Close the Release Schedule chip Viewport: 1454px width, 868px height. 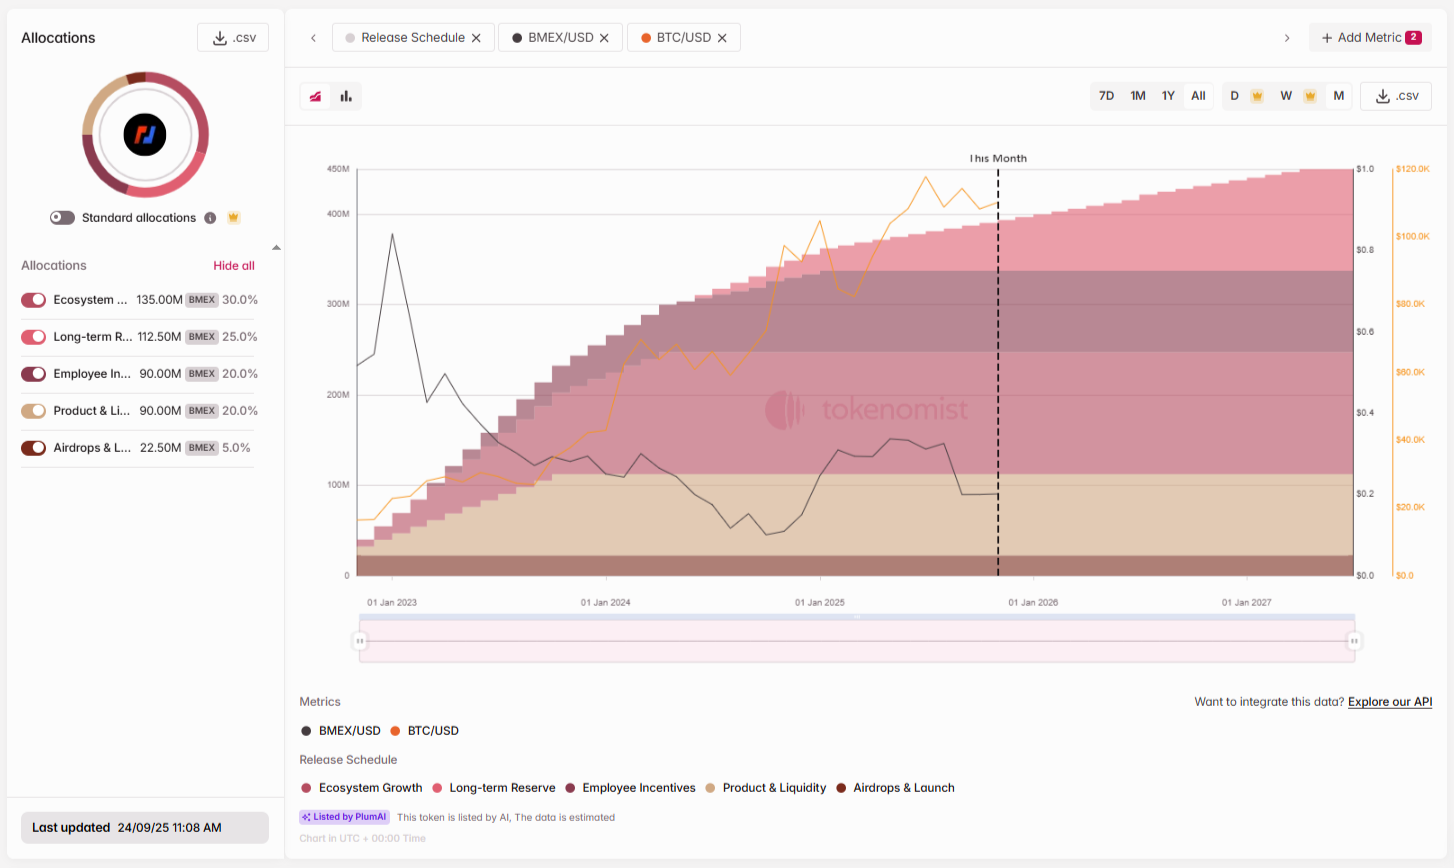point(476,38)
